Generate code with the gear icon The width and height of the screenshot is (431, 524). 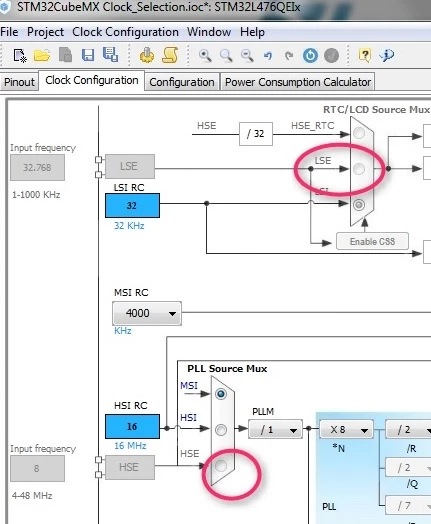click(147, 55)
